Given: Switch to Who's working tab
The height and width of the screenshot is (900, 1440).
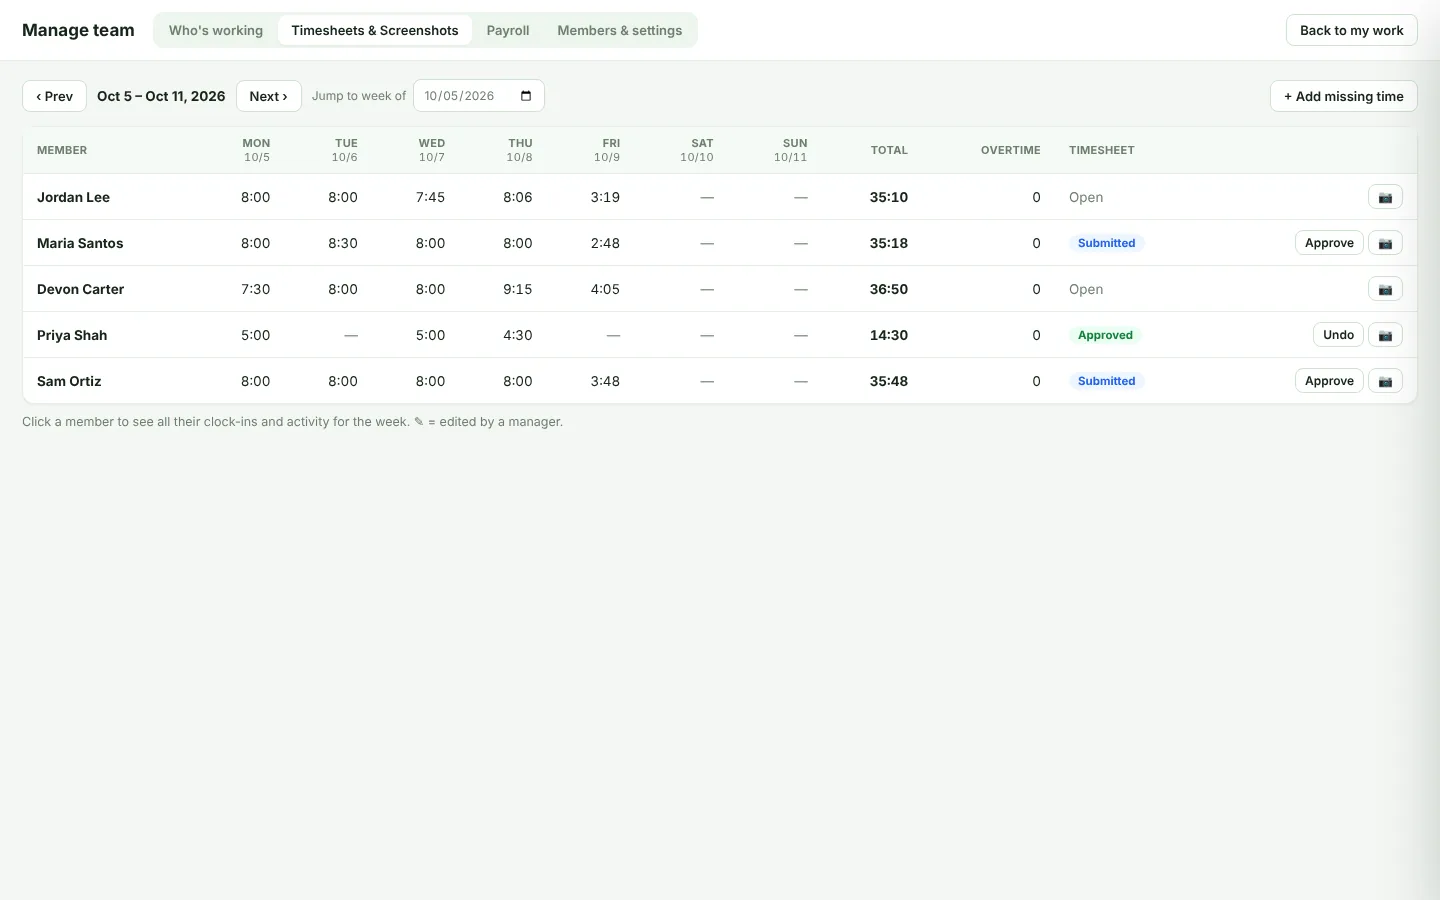Looking at the screenshot, I should click(x=216, y=30).
